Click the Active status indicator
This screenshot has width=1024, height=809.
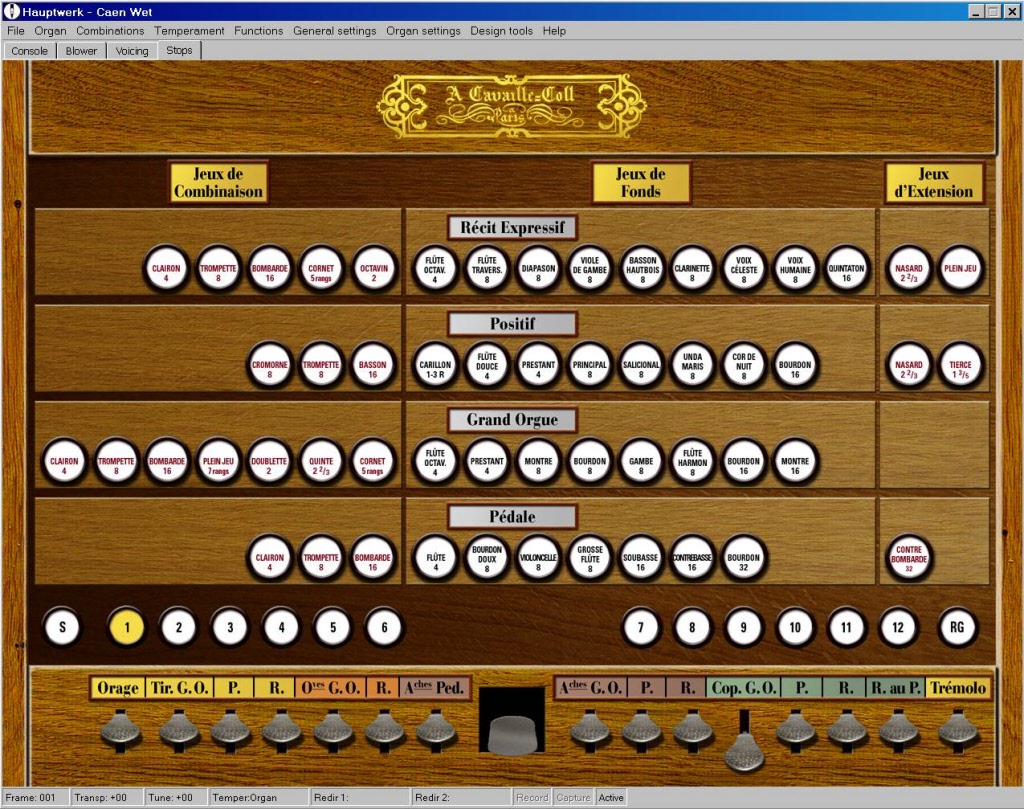point(611,797)
